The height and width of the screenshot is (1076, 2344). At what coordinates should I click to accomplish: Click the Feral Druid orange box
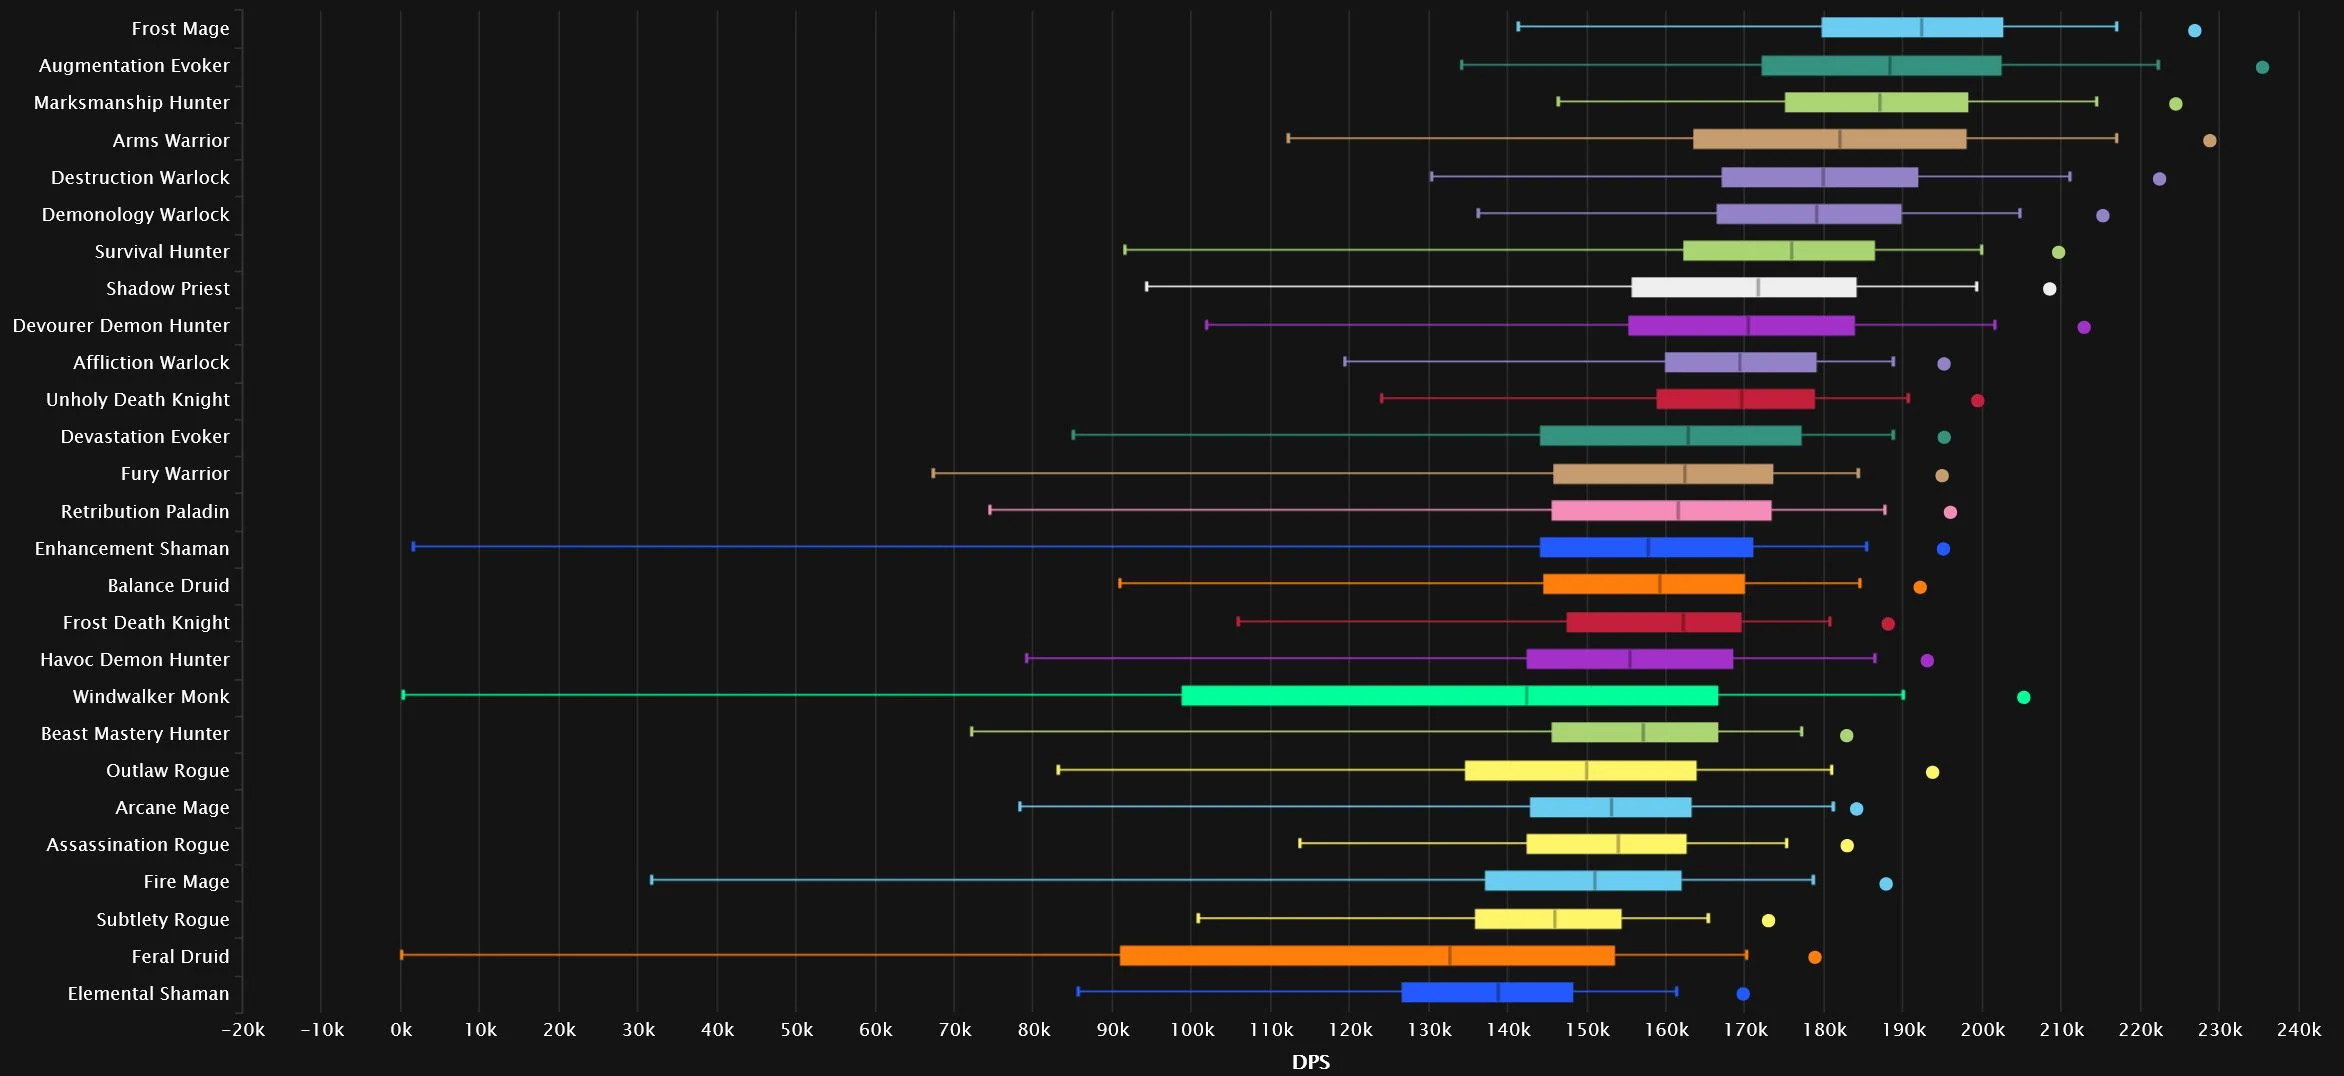(x=1367, y=955)
